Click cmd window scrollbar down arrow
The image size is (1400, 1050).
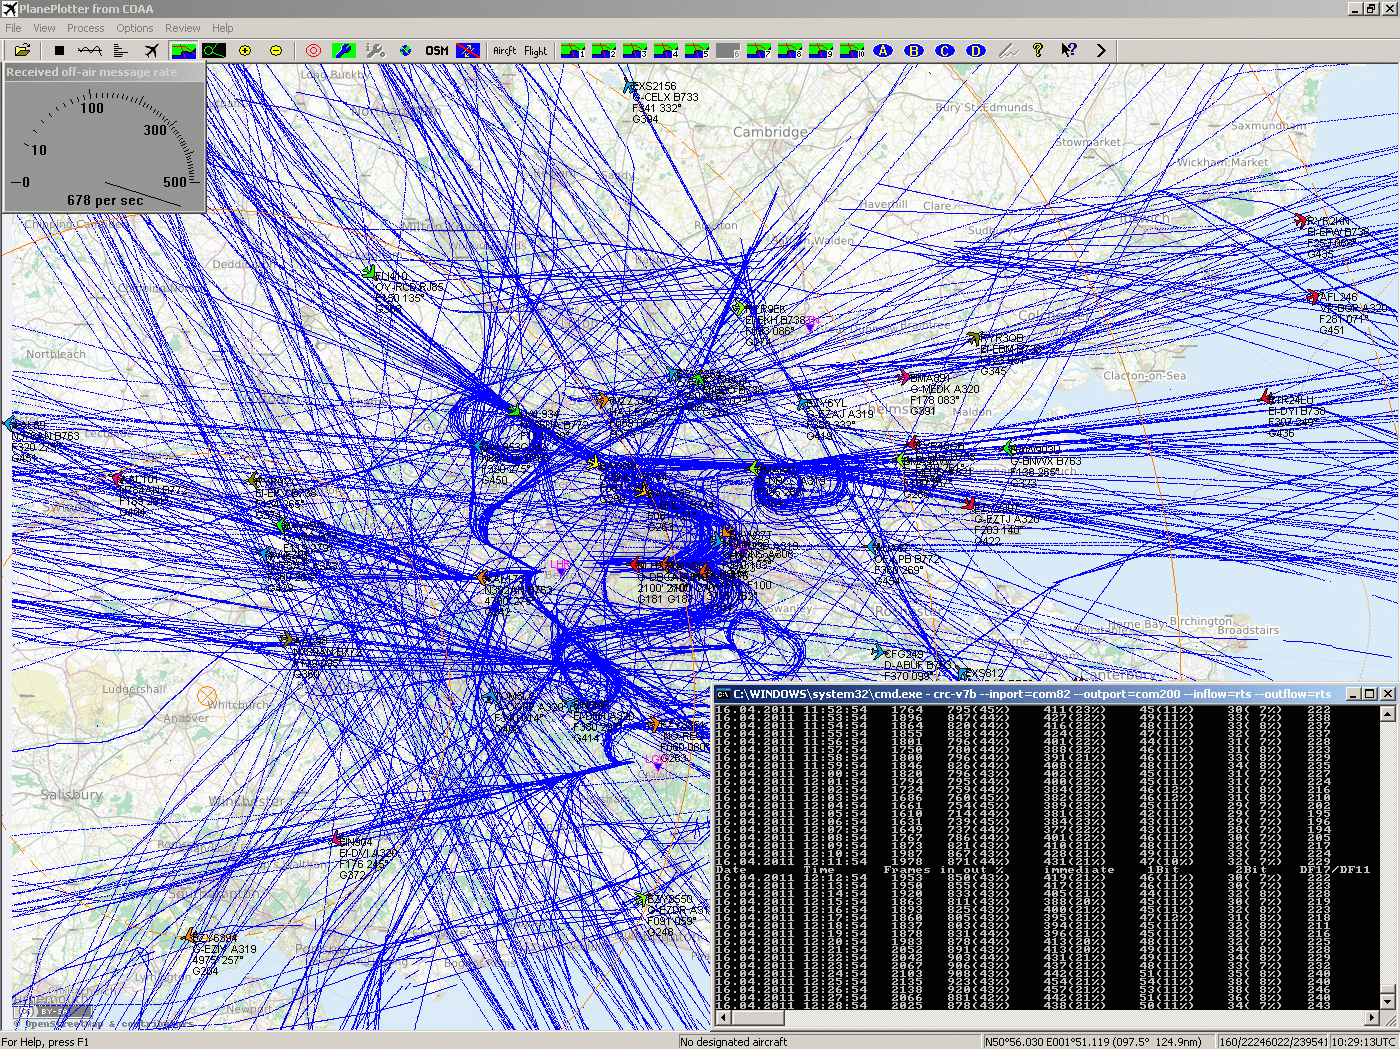(1387, 1000)
